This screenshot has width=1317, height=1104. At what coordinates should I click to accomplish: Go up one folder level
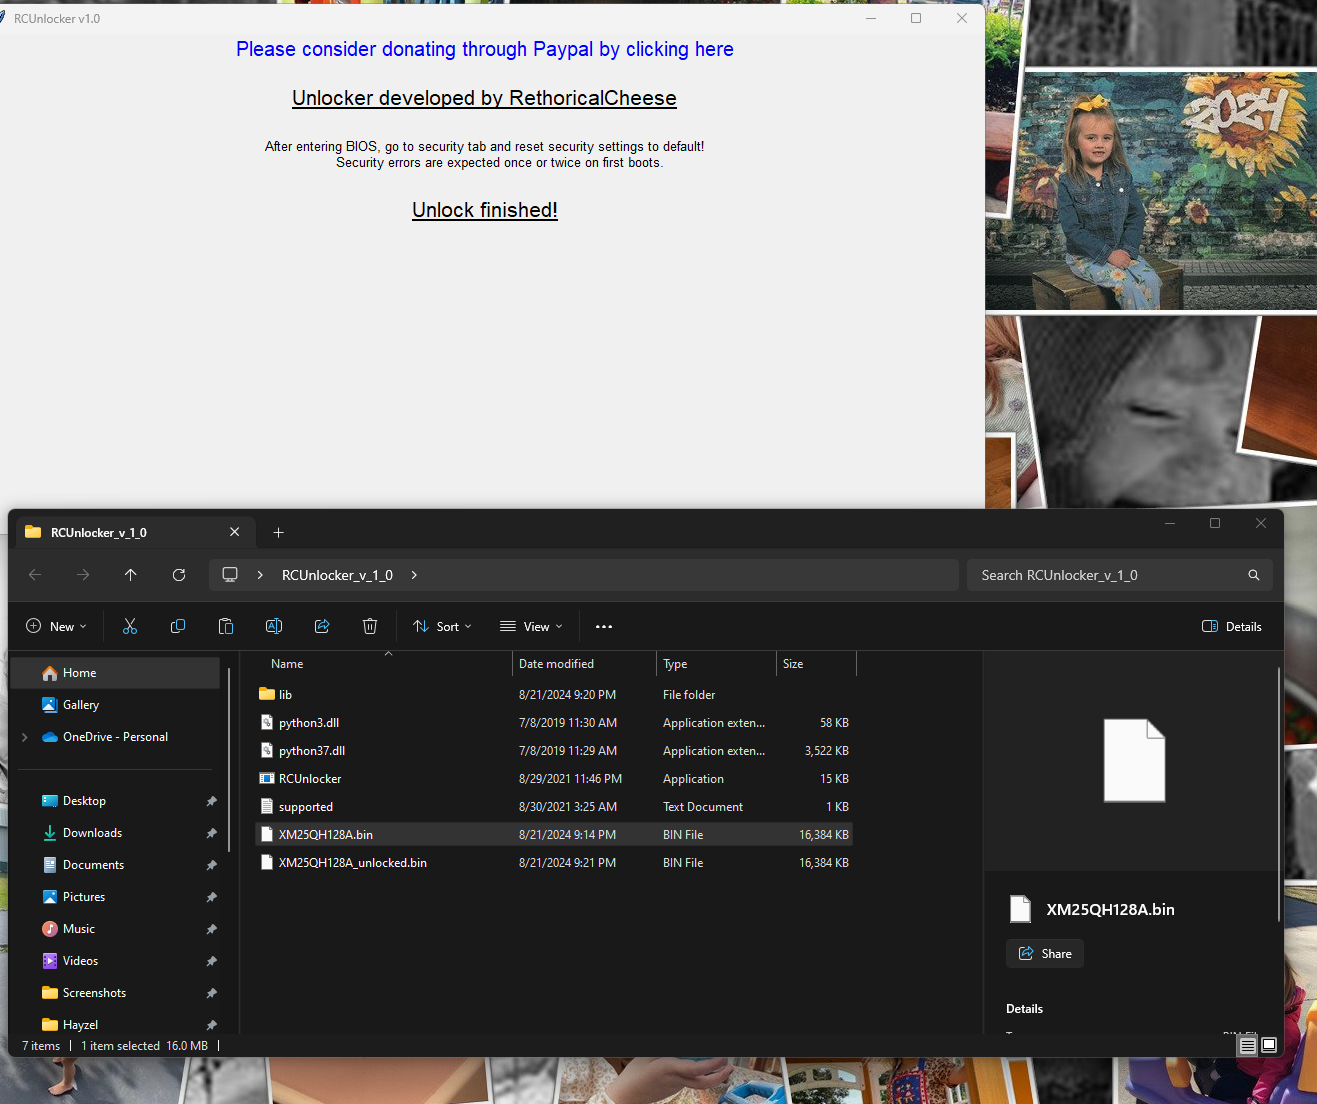131,575
